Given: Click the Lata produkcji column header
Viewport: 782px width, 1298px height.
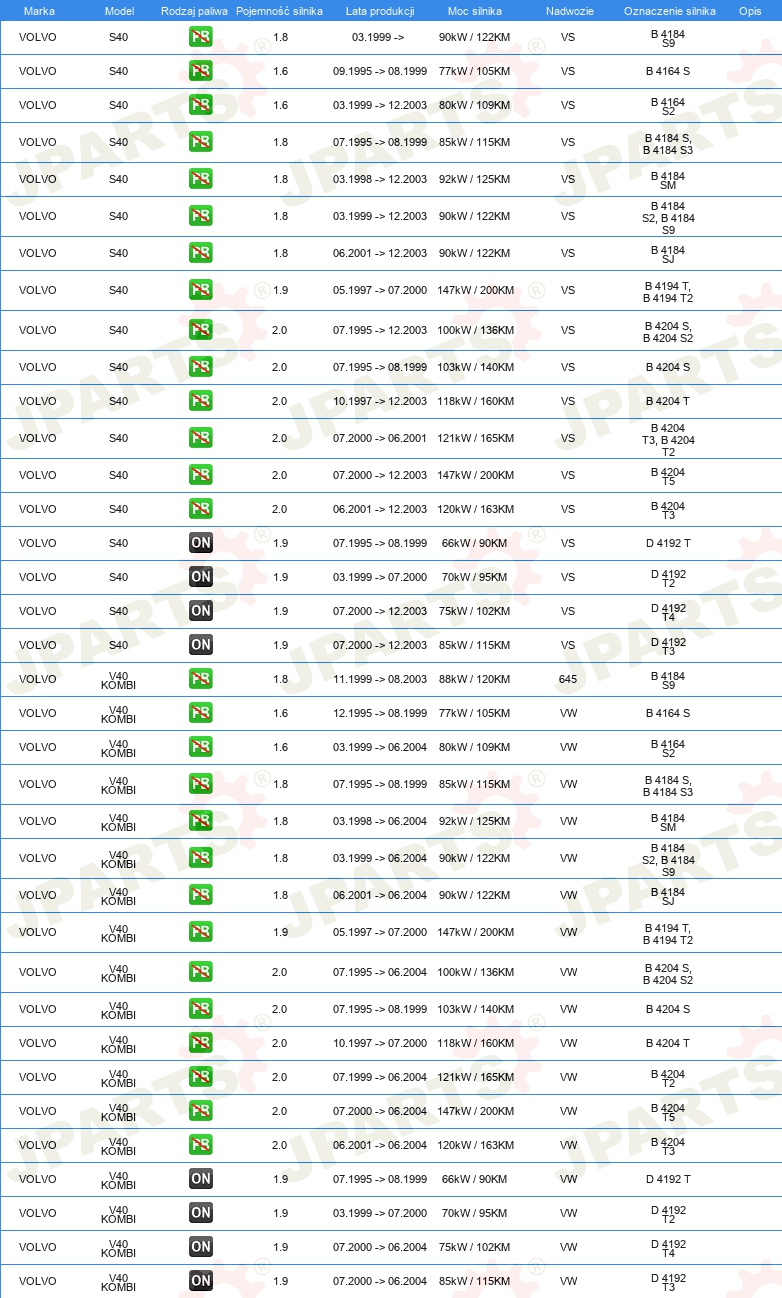Looking at the screenshot, I should (380, 10).
